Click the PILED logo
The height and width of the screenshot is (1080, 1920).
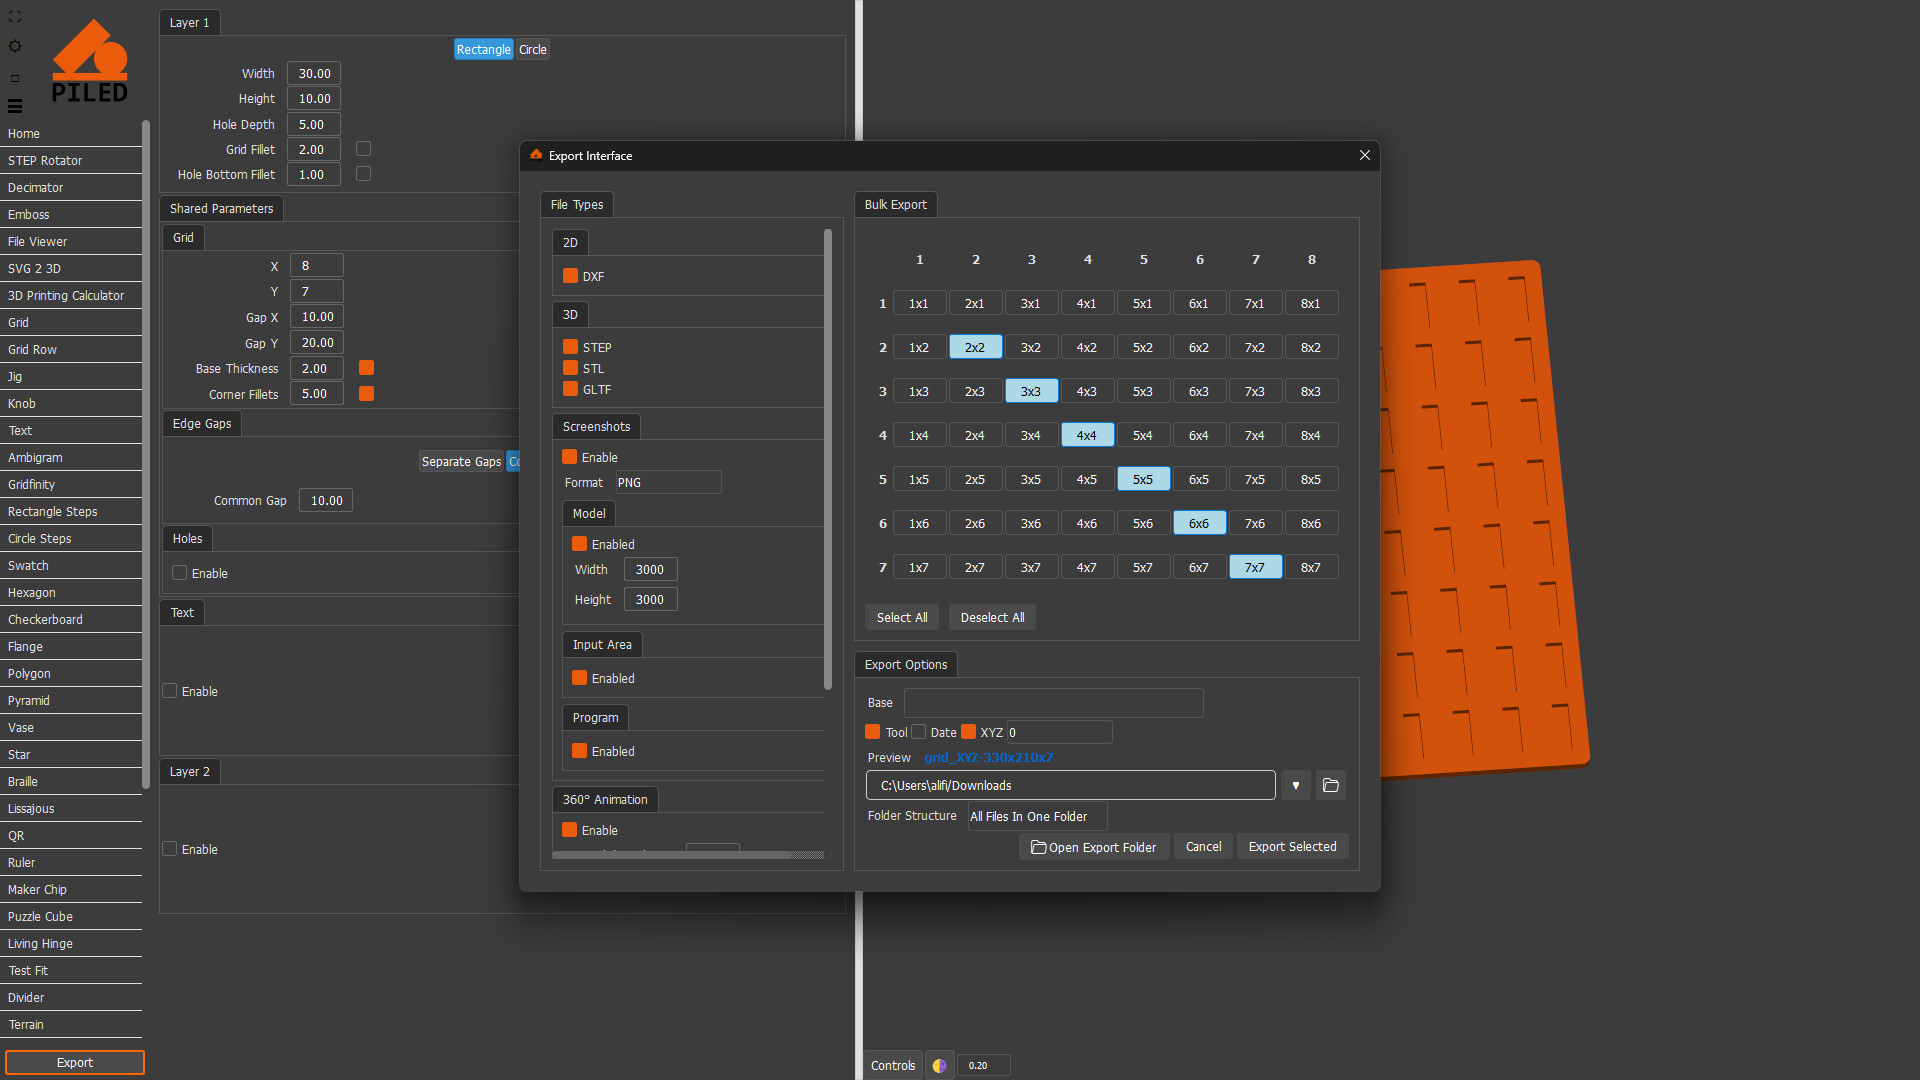coord(90,58)
